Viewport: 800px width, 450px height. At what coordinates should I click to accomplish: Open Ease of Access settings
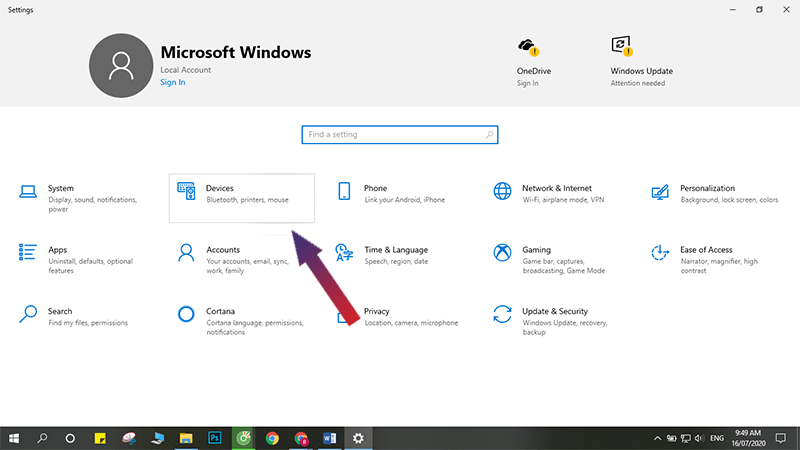705,250
